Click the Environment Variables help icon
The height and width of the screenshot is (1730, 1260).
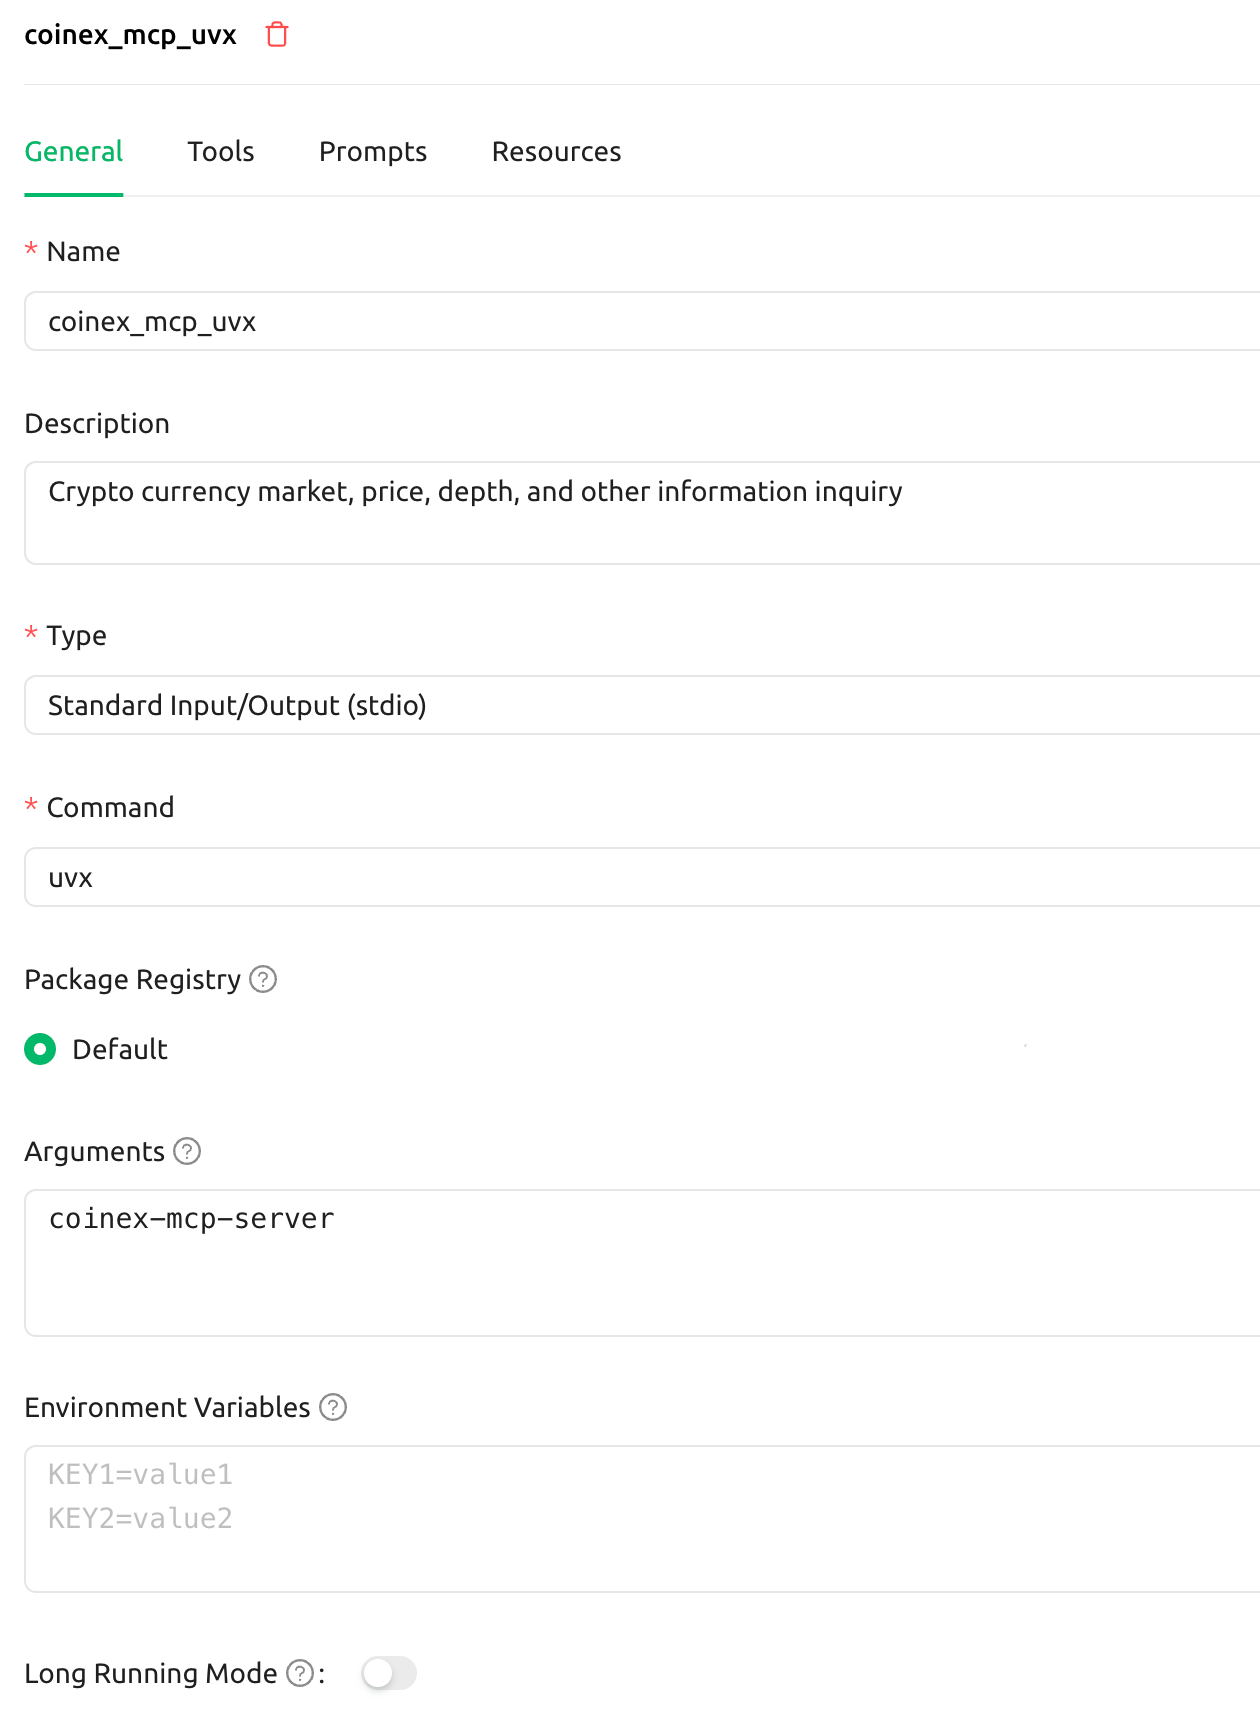[x=333, y=1407]
